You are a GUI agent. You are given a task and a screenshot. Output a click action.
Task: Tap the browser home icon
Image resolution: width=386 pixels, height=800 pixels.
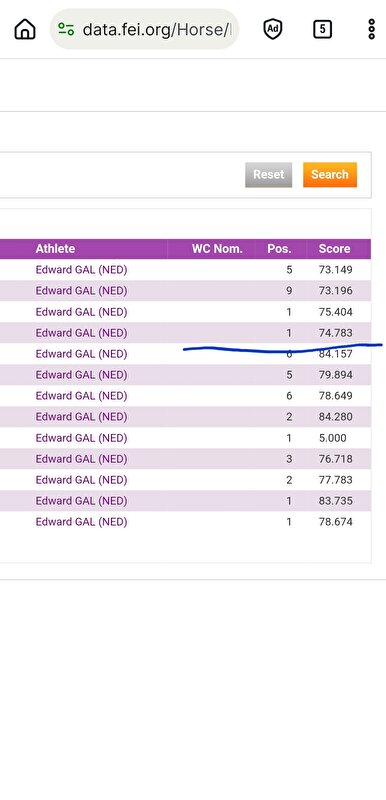25,29
